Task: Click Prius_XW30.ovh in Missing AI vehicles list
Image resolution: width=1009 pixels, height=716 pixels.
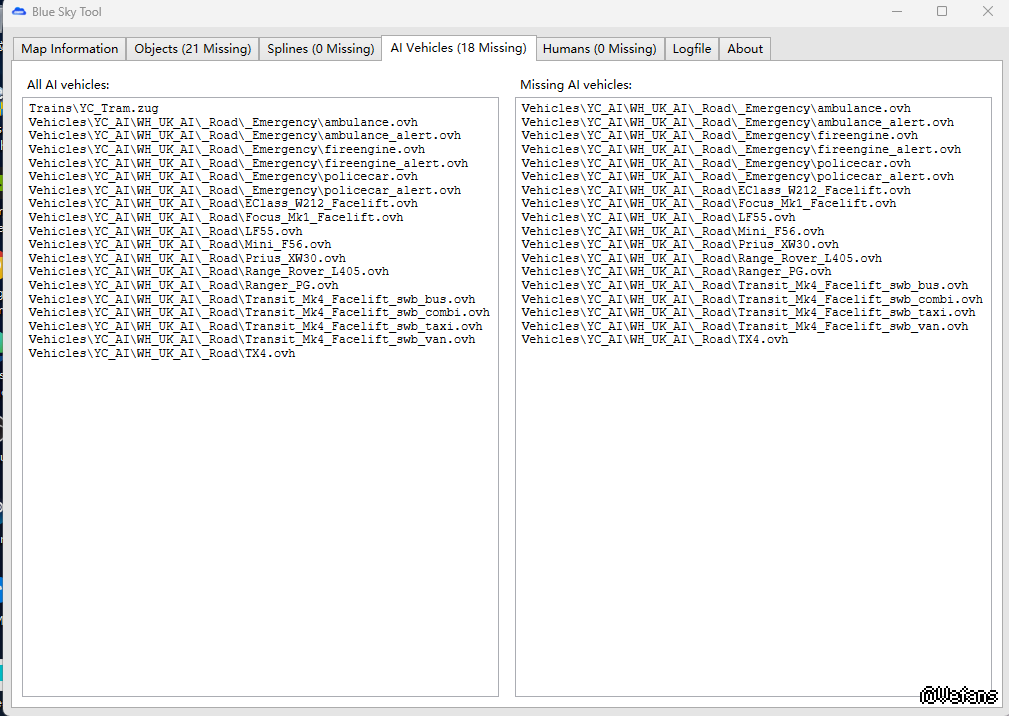Action: pos(680,244)
